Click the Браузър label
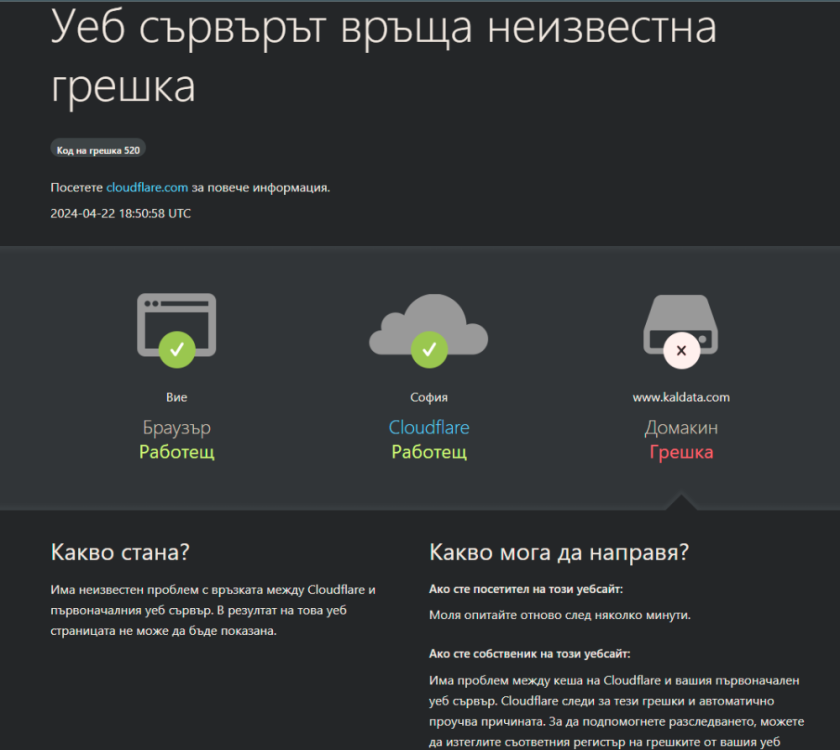Viewport: 840px width, 750px height. pyautogui.click(x=177, y=428)
